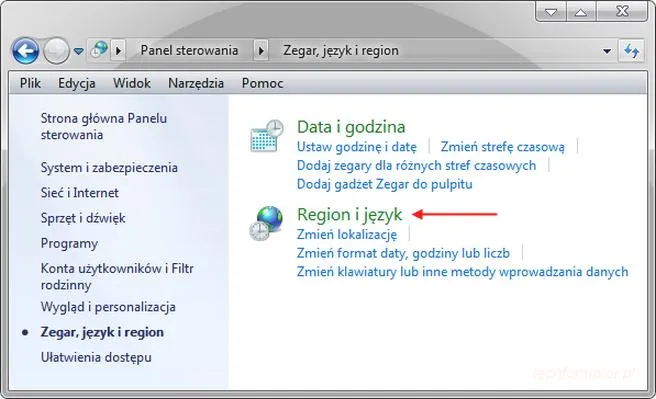The height and width of the screenshot is (399, 656).
Task: Open the Plik menu
Action: coord(30,83)
